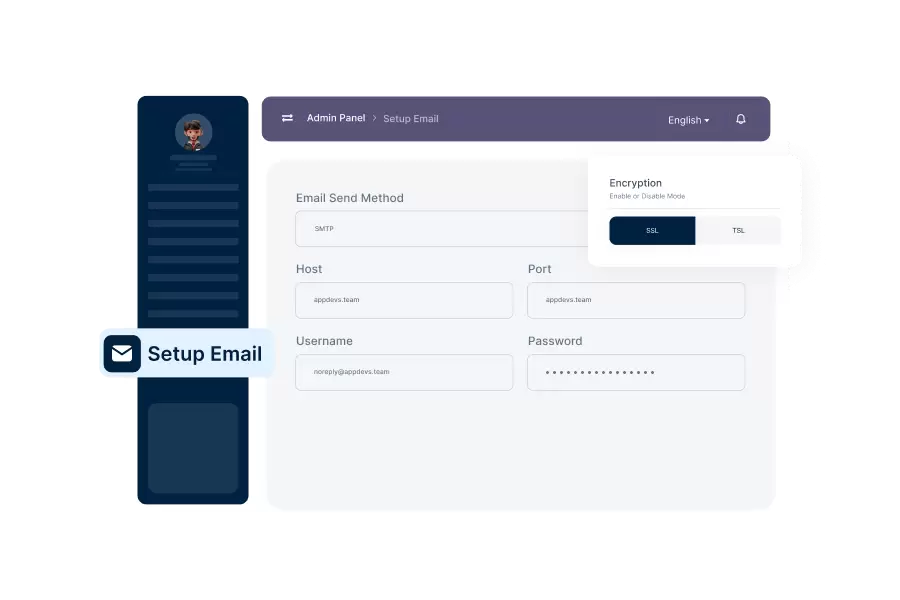Click into the masked Password field
900x600 pixels.
coord(636,372)
